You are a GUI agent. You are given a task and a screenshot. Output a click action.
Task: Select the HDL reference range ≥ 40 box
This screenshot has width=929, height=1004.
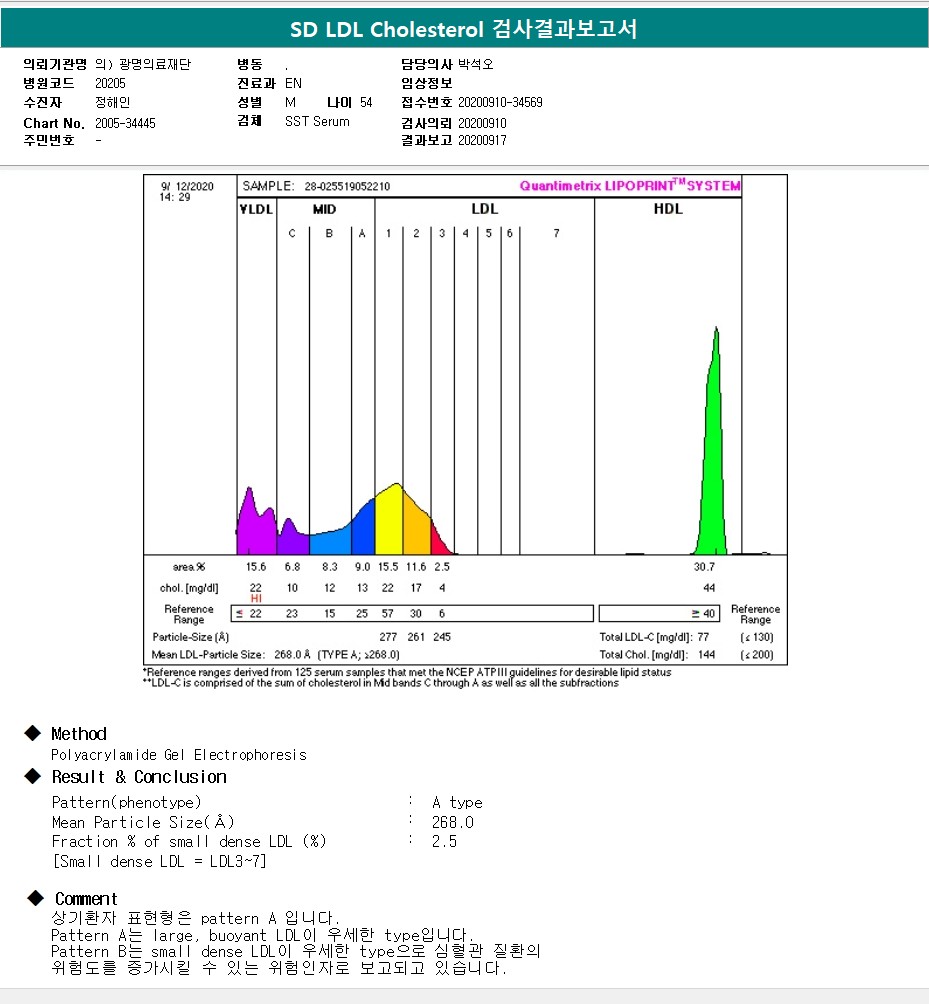click(669, 614)
